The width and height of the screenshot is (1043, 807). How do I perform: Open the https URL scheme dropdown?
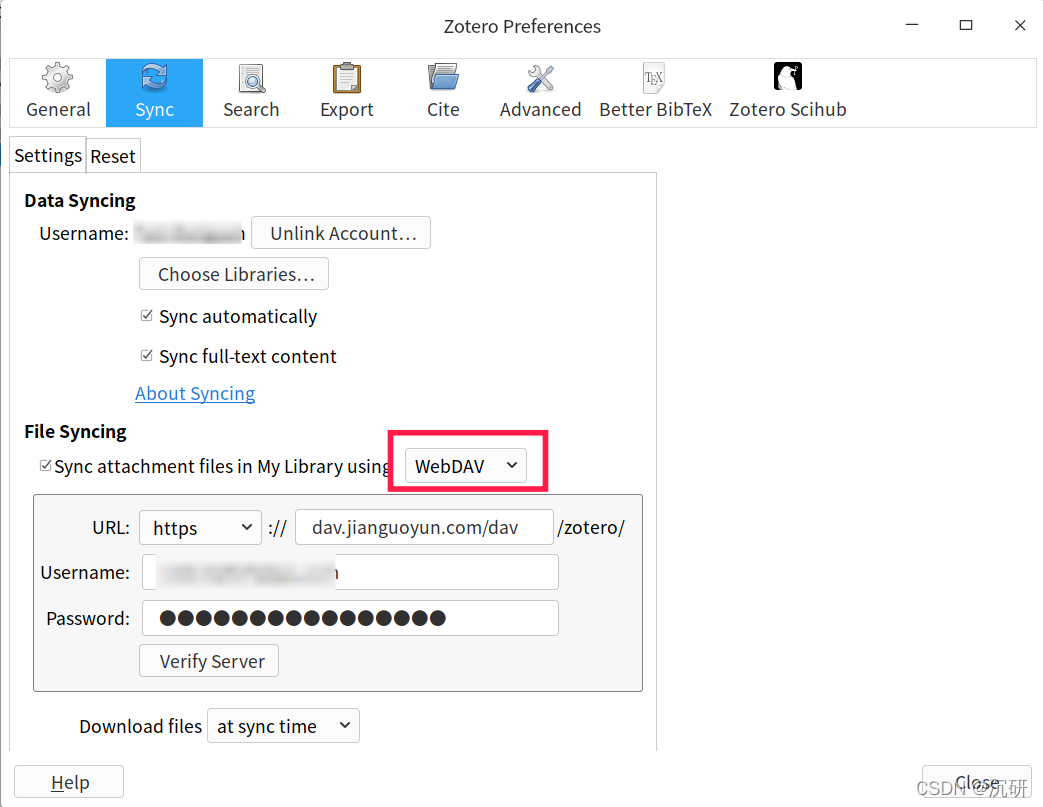pos(200,528)
